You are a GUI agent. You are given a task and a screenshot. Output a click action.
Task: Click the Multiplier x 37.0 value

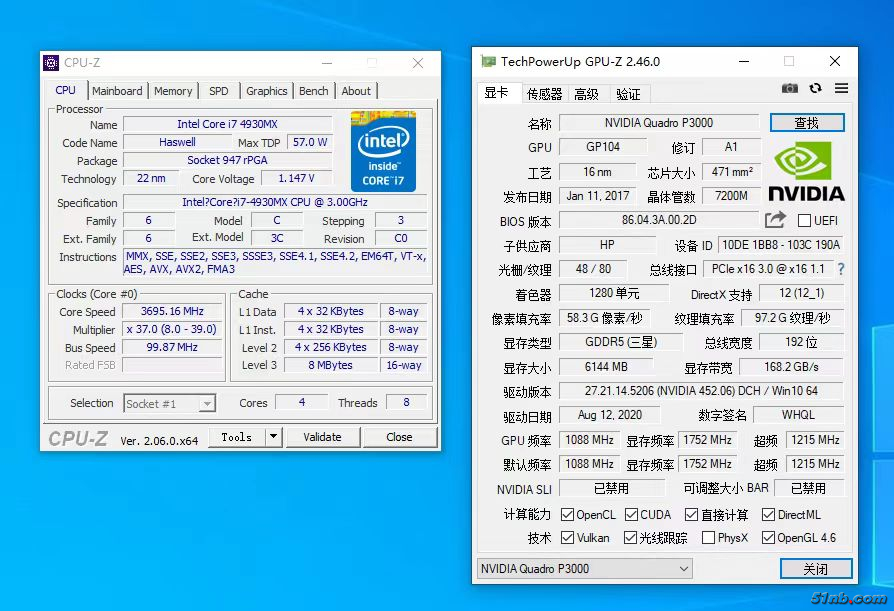[x=172, y=329]
